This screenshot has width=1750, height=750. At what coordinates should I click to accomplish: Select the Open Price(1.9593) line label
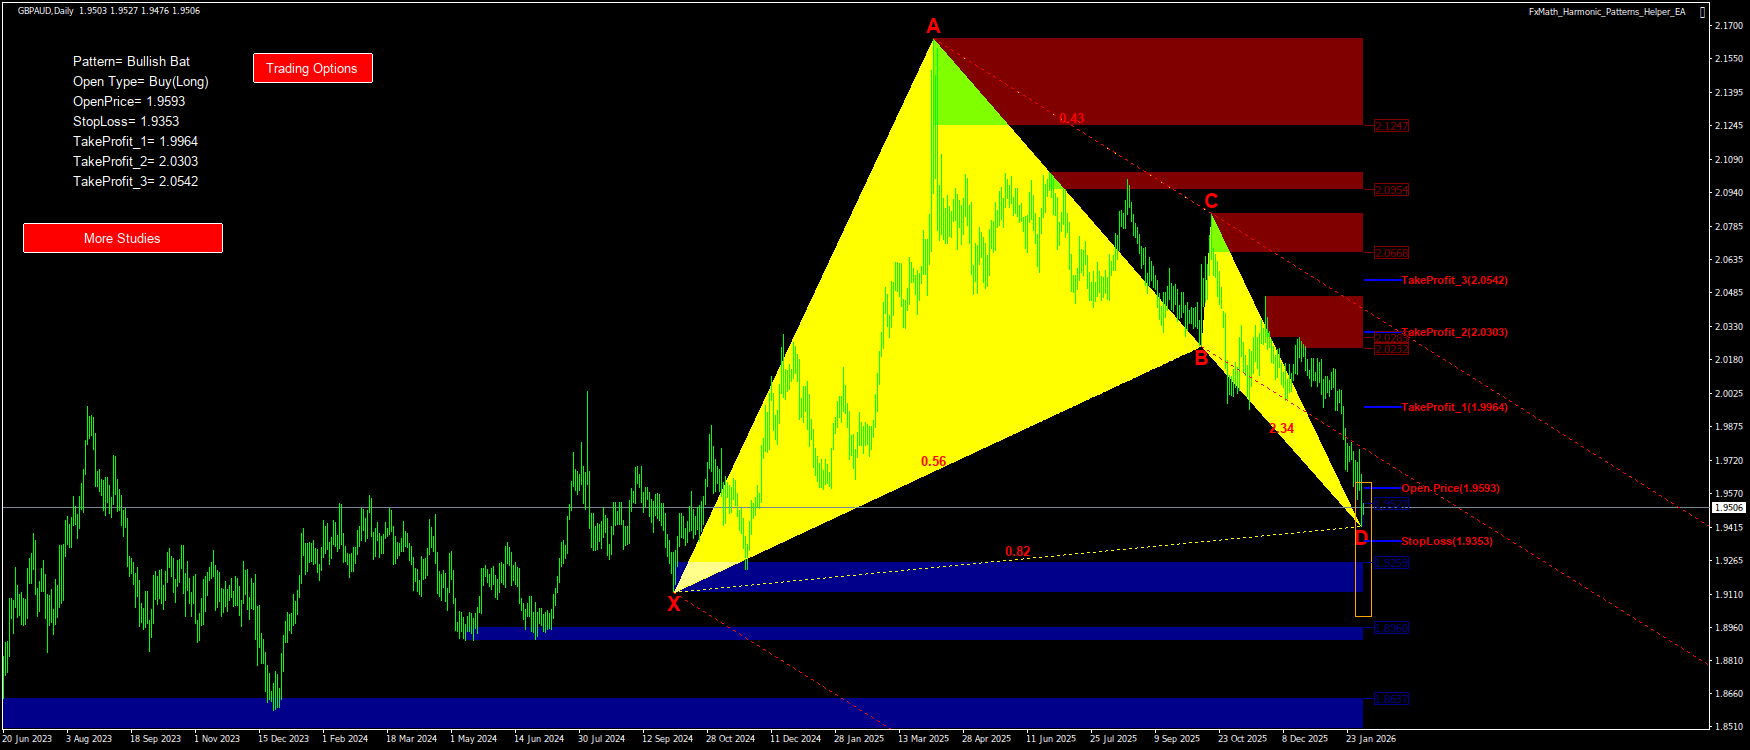click(1450, 488)
